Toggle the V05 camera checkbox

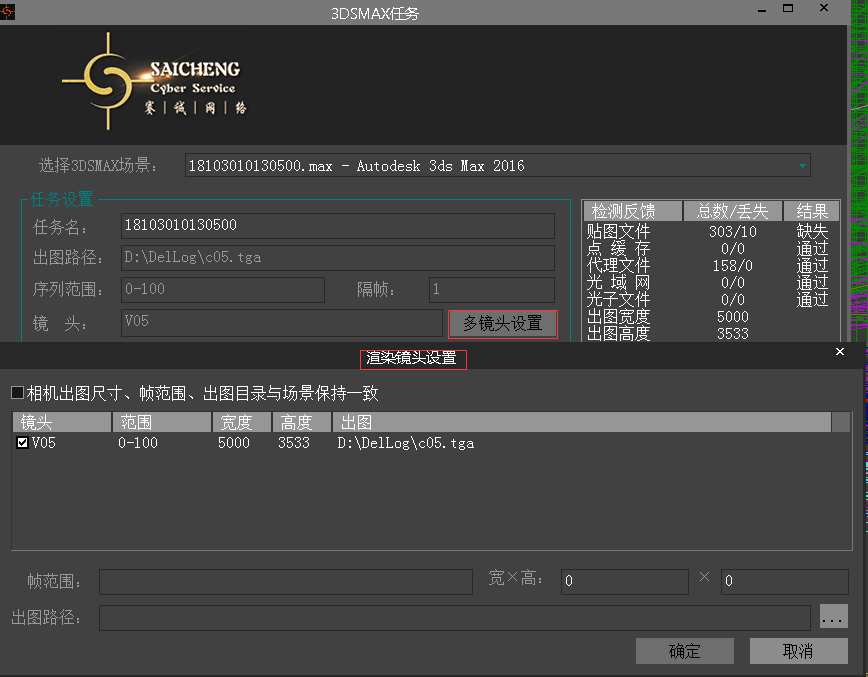click(22, 443)
